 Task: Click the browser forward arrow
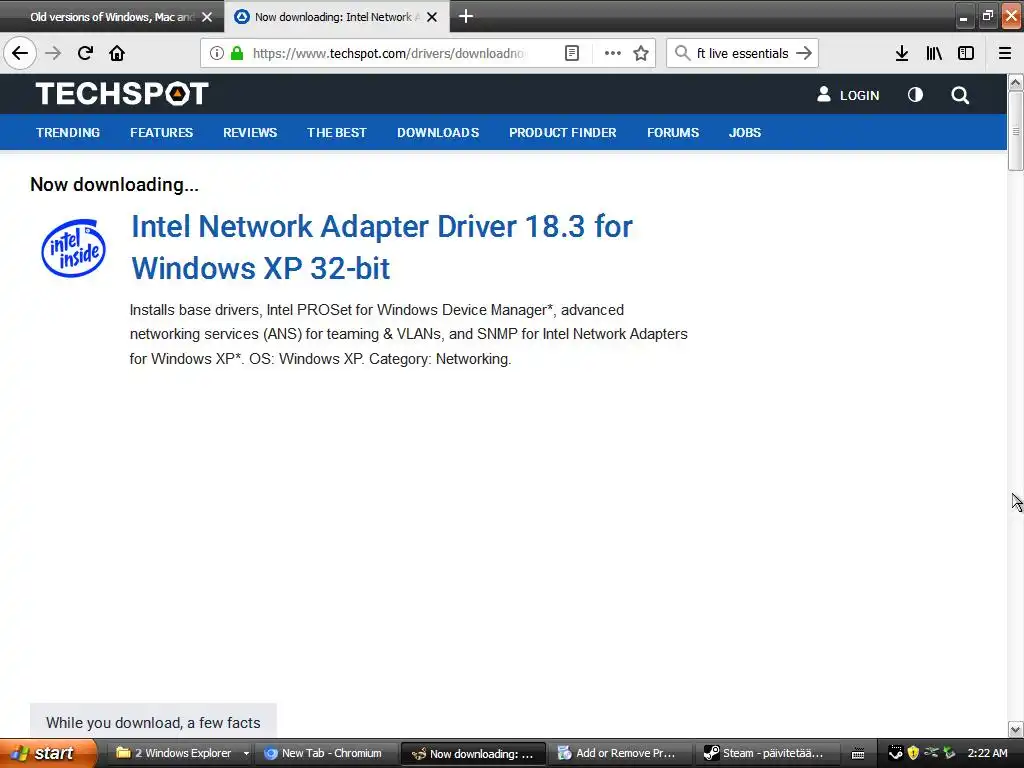(53, 53)
